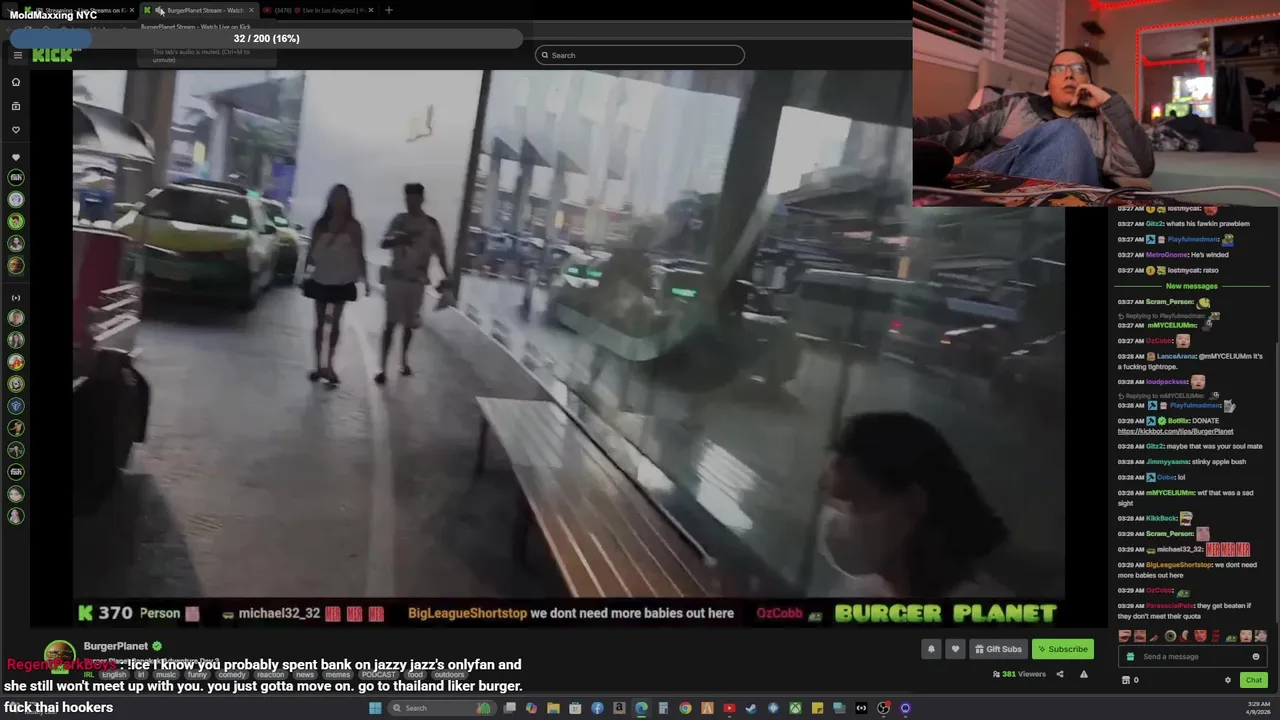Open the emote picker in the message box
Image resolution: width=1280 pixels, height=720 pixels.
coord(1256,657)
